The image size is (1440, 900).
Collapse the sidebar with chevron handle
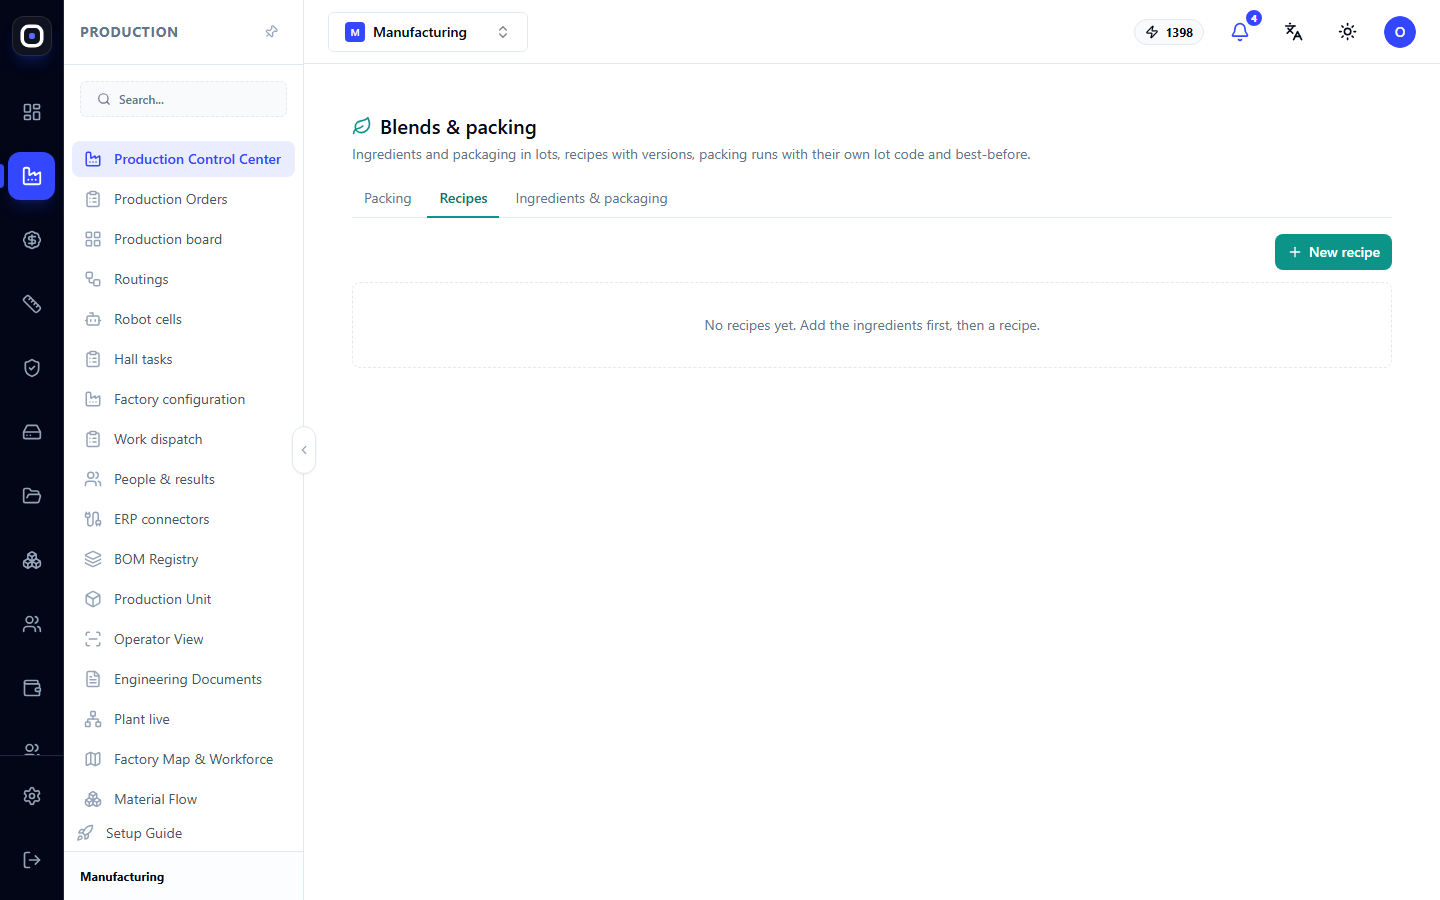tap(304, 450)
